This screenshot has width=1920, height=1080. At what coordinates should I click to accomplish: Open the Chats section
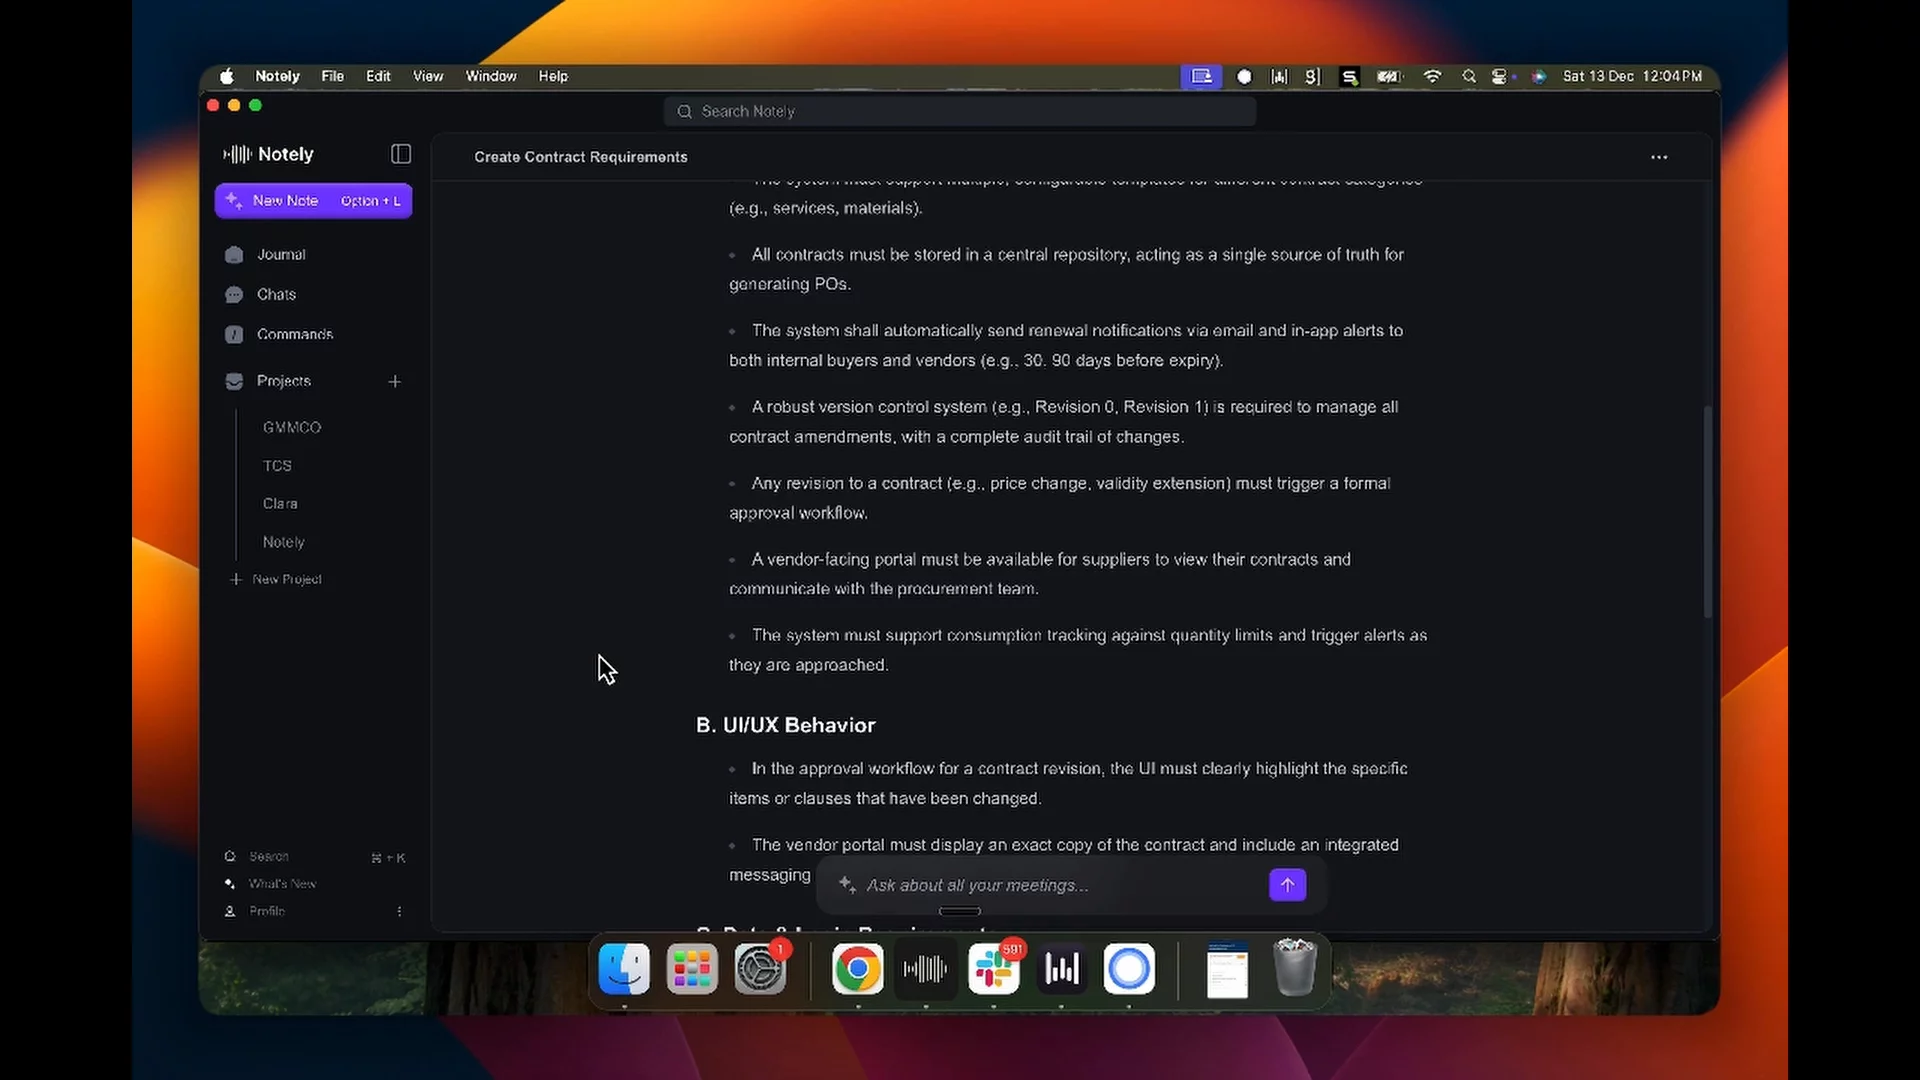(x=276, y=295)
